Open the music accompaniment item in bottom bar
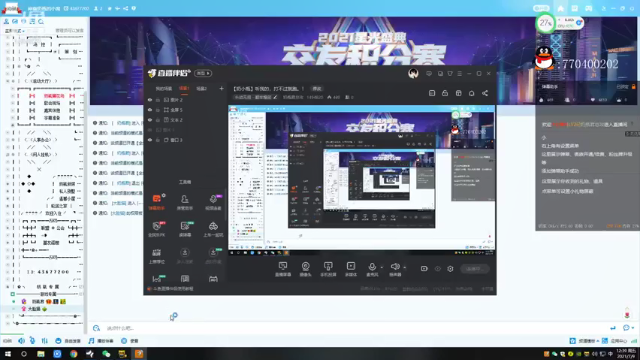640x360 pixels. point(101,341)
